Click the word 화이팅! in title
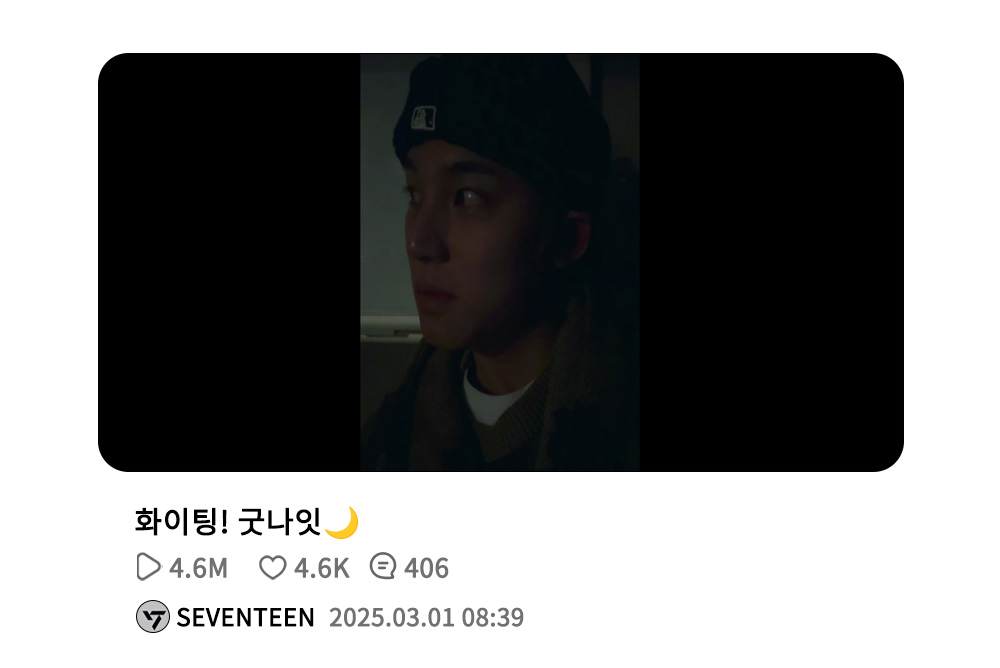 point(181,522)
